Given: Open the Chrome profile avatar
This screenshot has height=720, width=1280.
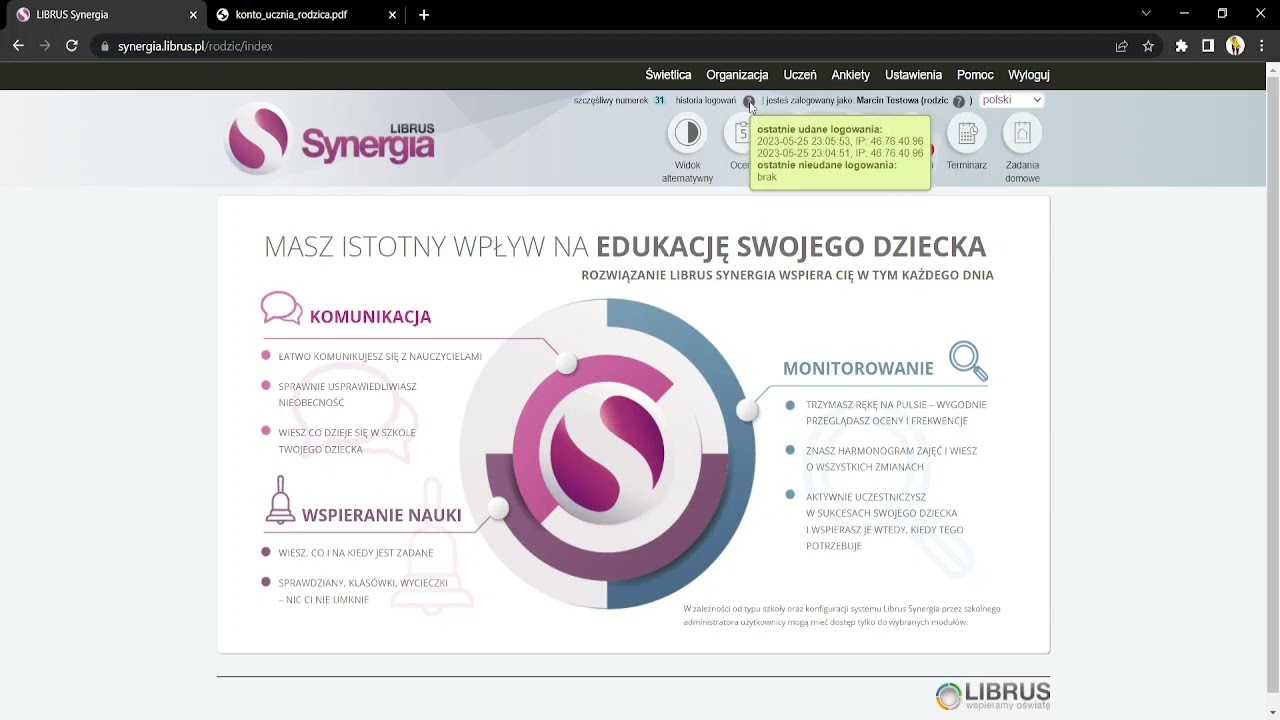Looking at the screenshot, I should [1235, 46].
